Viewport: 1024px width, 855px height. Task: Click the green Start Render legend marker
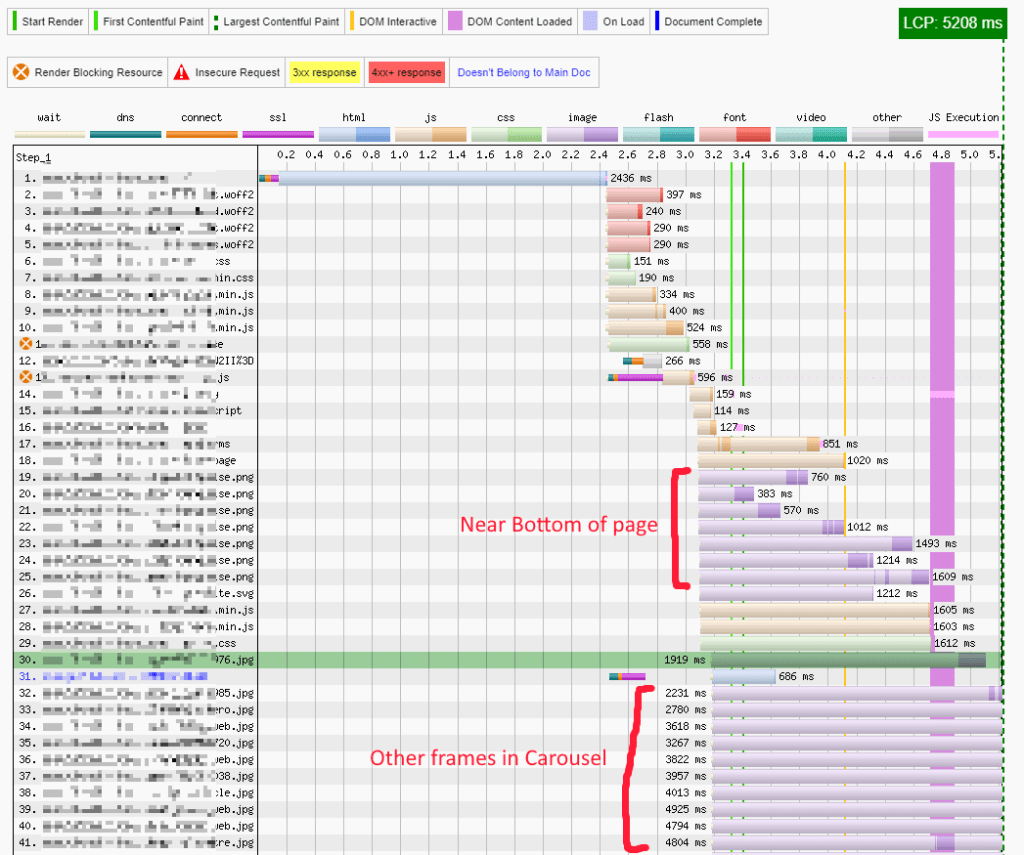pos(14,21)
